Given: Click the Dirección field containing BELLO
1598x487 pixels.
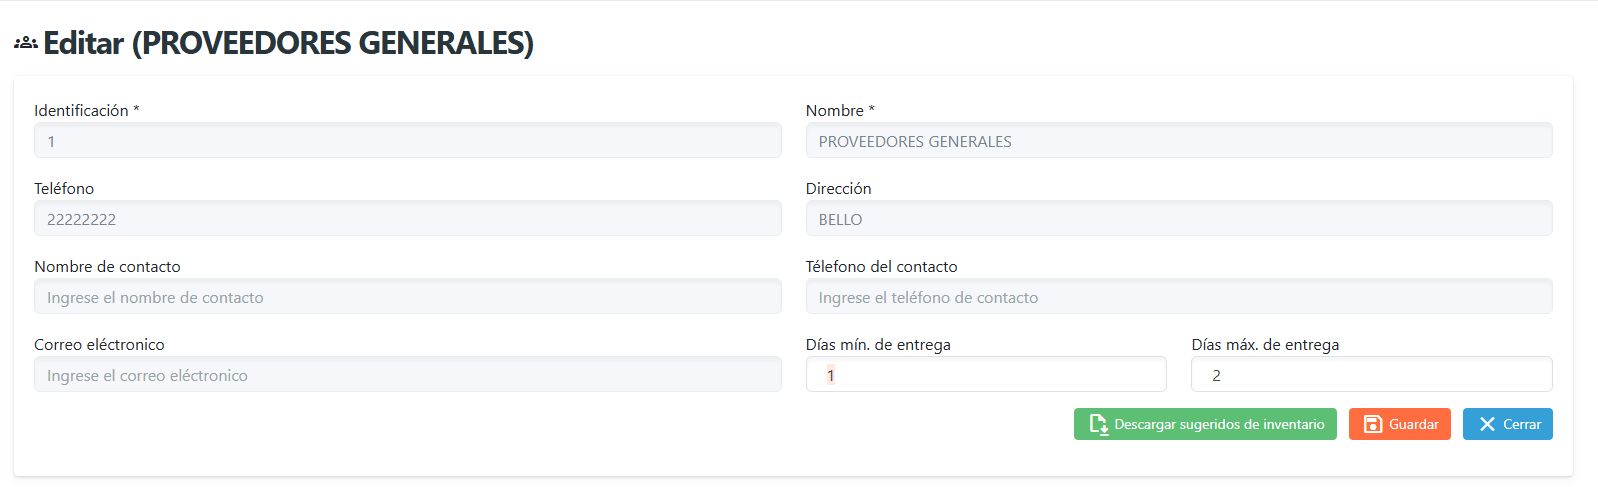Looking at the screenshot, I should (1178, 219).
